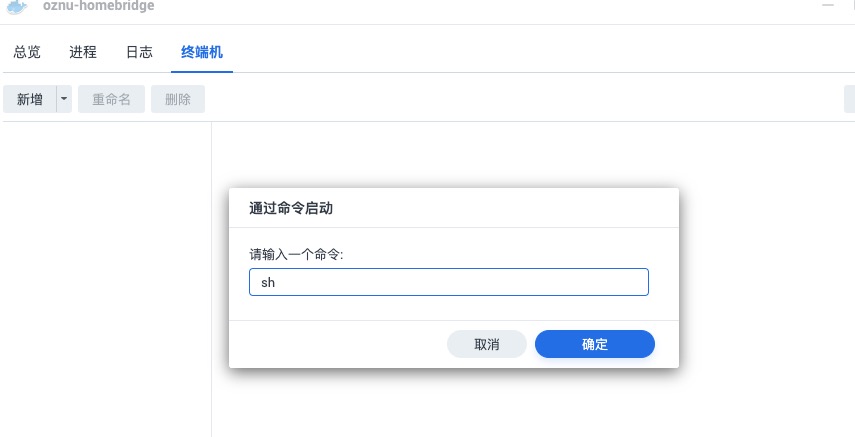Minimize the oznu-homebridge window
The height and width of the screenshot is (437, 855).
pyautogui.click(x=828, y=6)
